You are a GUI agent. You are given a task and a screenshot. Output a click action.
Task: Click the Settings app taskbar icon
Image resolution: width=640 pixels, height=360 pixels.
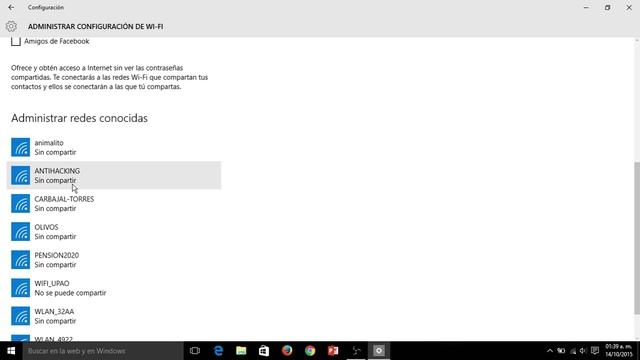[x=379, y=351]
